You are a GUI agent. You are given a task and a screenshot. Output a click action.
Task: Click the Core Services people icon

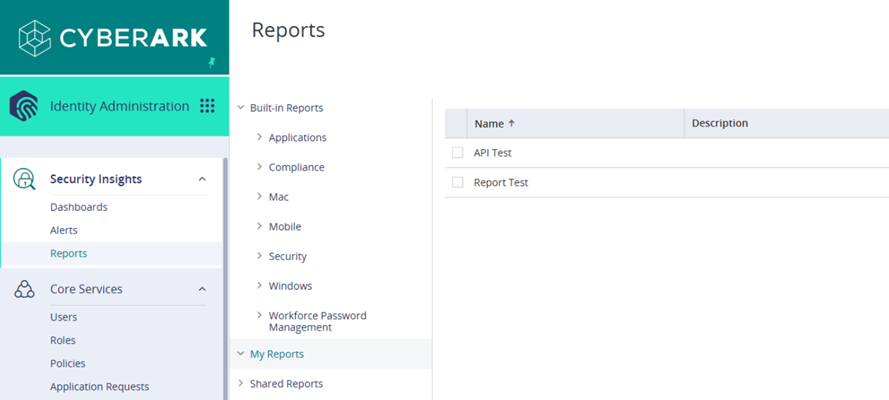[x=24, y=289]
